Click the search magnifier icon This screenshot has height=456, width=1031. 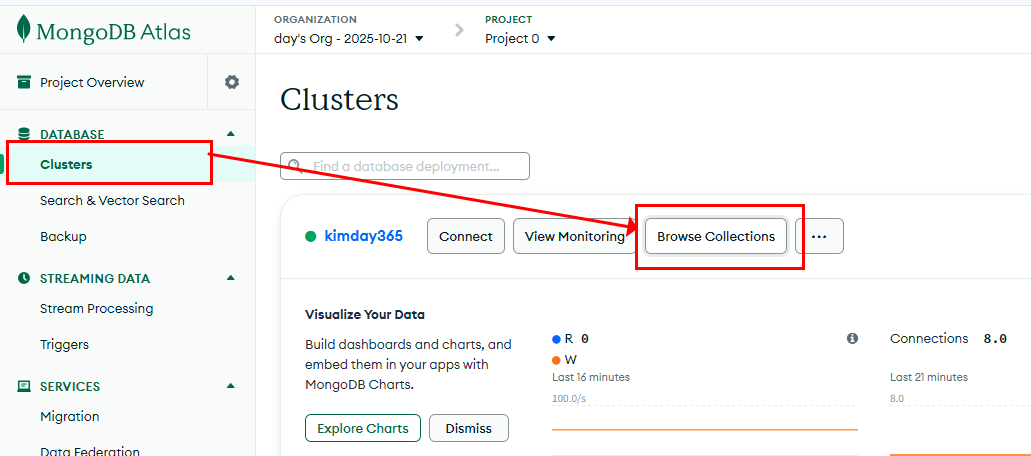point(295,166)
